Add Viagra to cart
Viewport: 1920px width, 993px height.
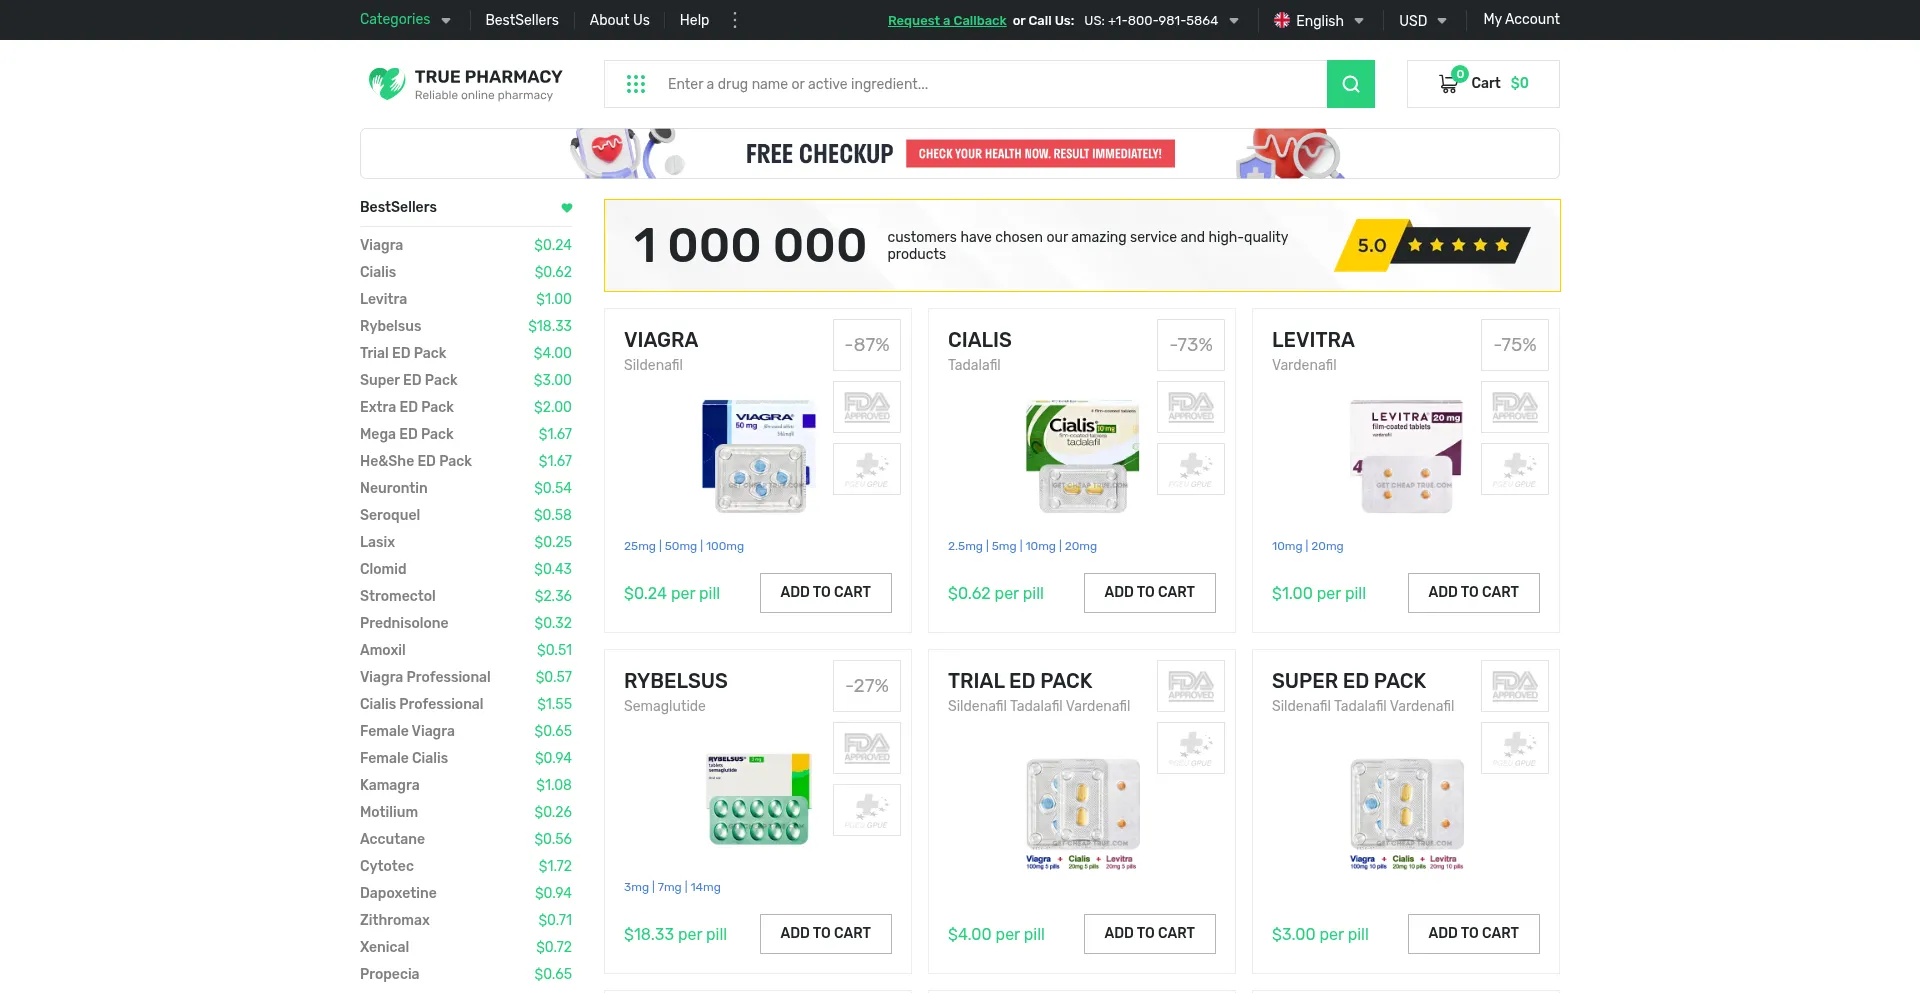tap(825, 592)
